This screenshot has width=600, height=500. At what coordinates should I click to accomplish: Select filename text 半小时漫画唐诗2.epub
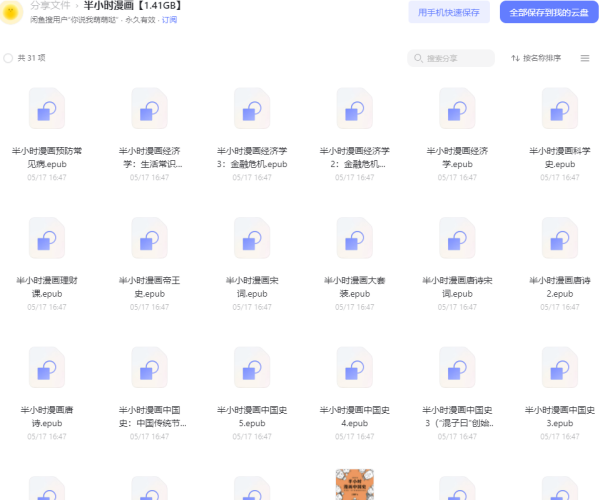[x=559, y=287]
